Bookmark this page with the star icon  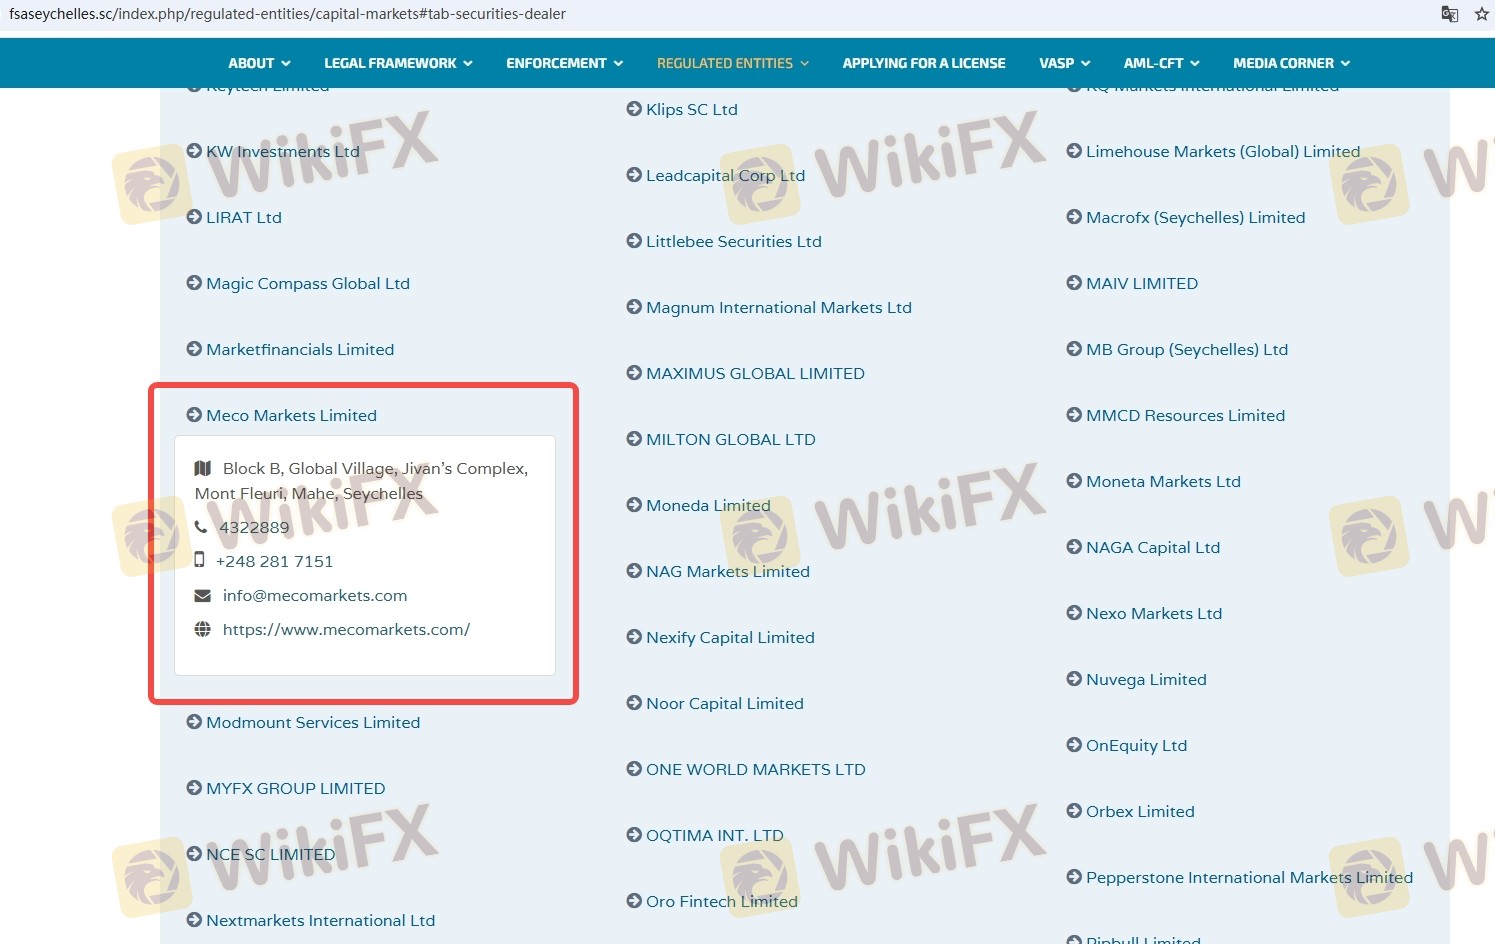1481,14
